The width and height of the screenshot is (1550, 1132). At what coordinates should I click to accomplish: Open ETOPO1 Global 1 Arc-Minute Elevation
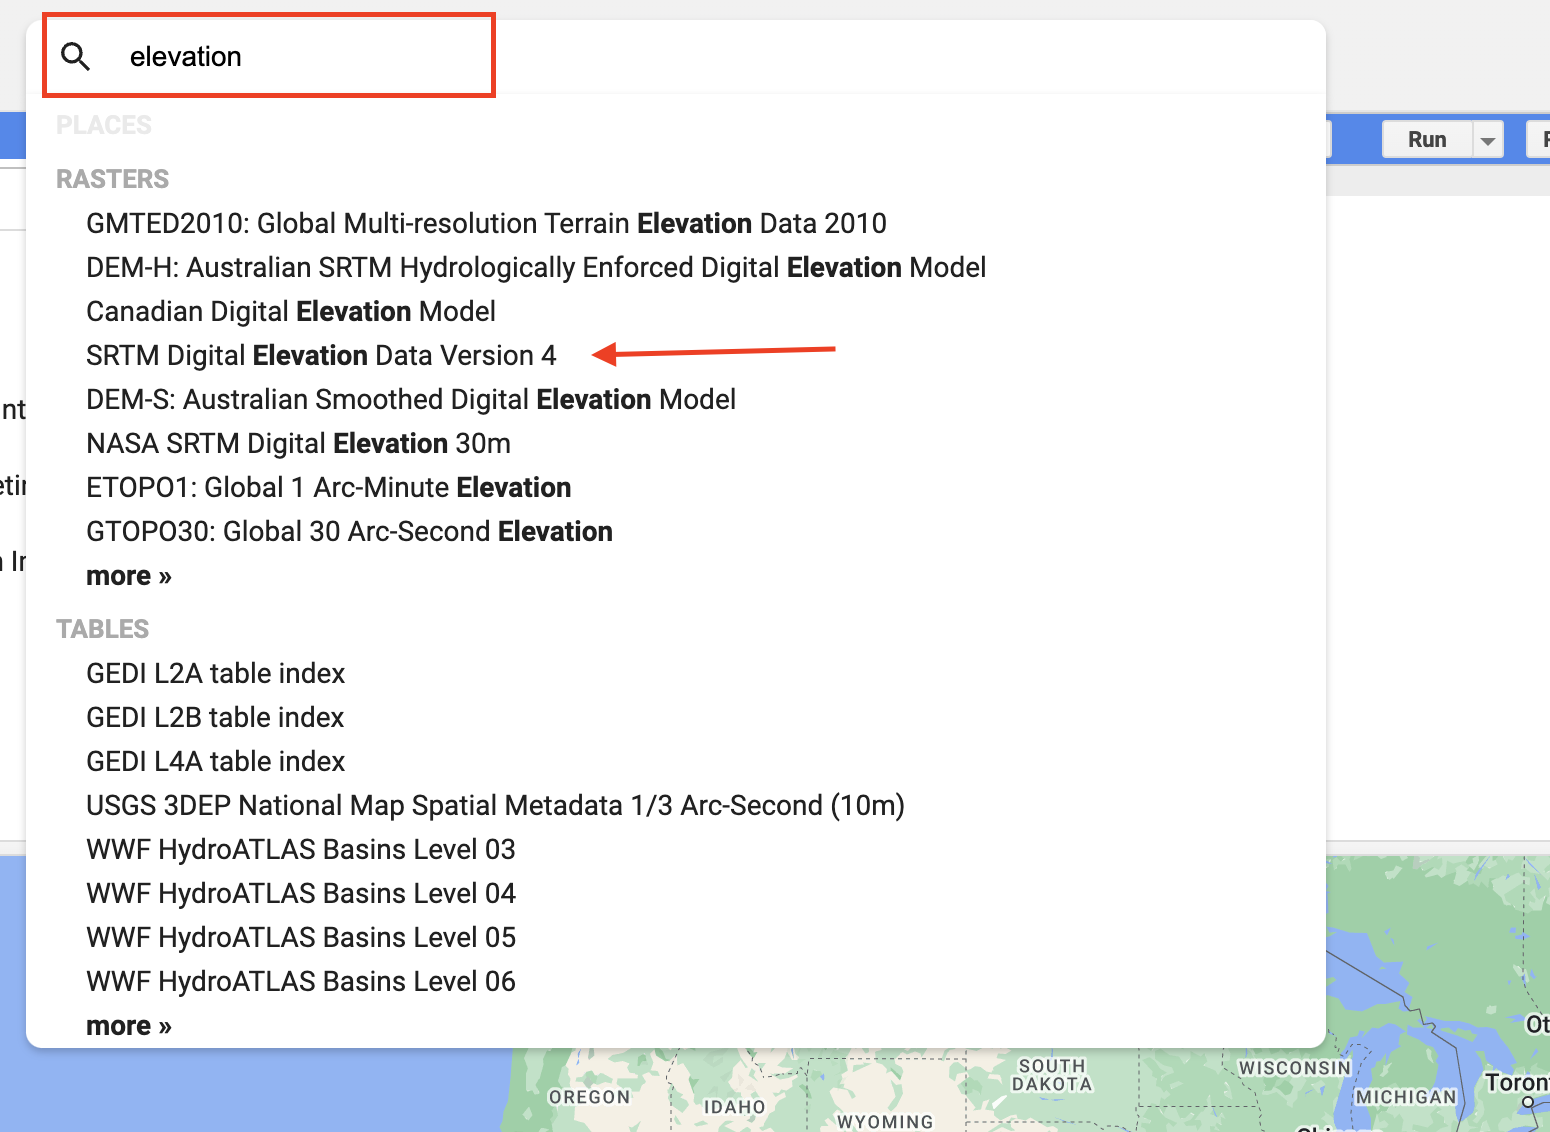point(328,487)
